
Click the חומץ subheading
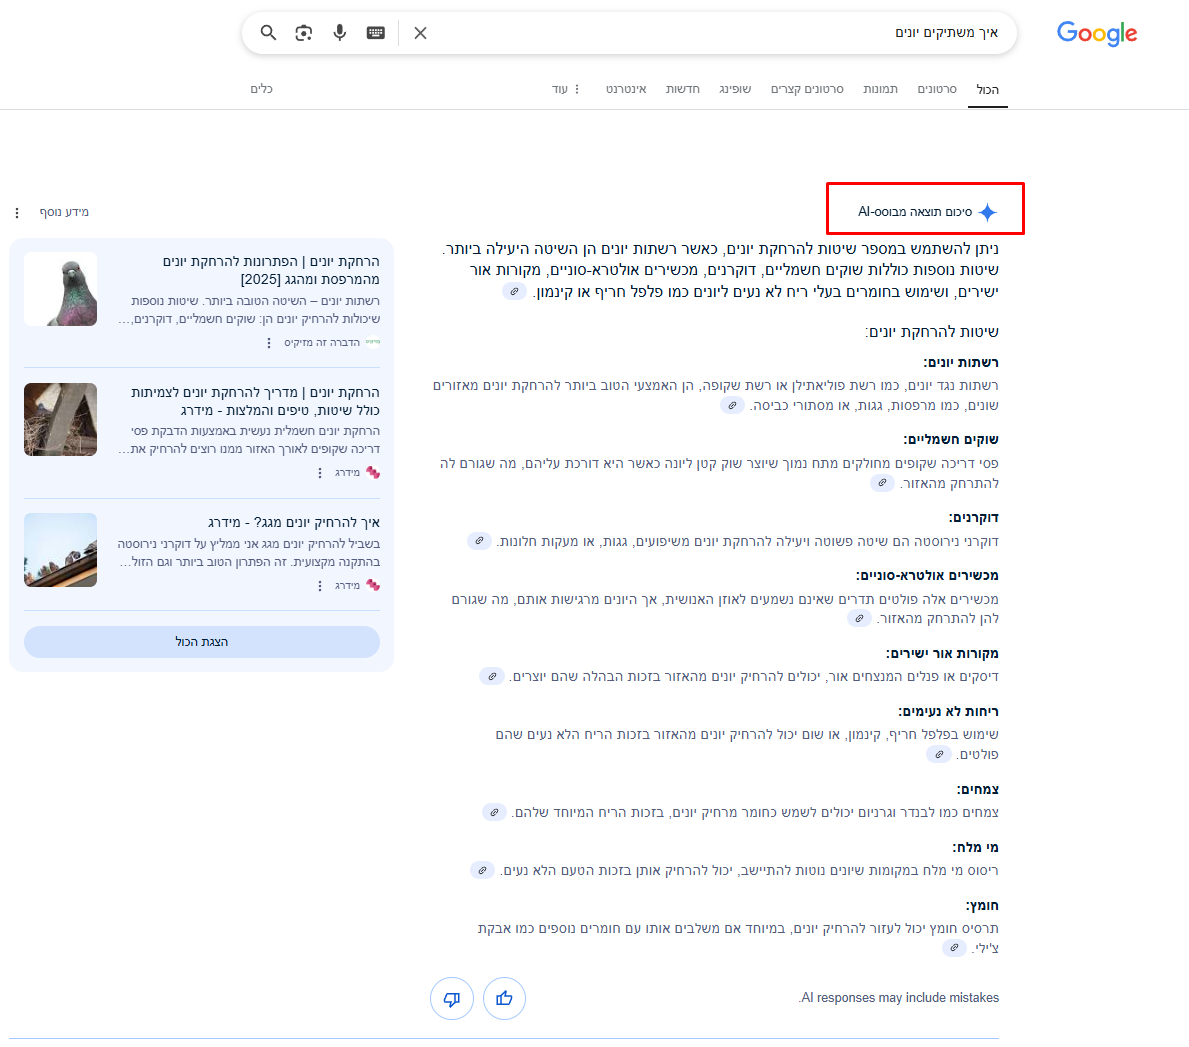pyautogui.click(x=982, y=905)
